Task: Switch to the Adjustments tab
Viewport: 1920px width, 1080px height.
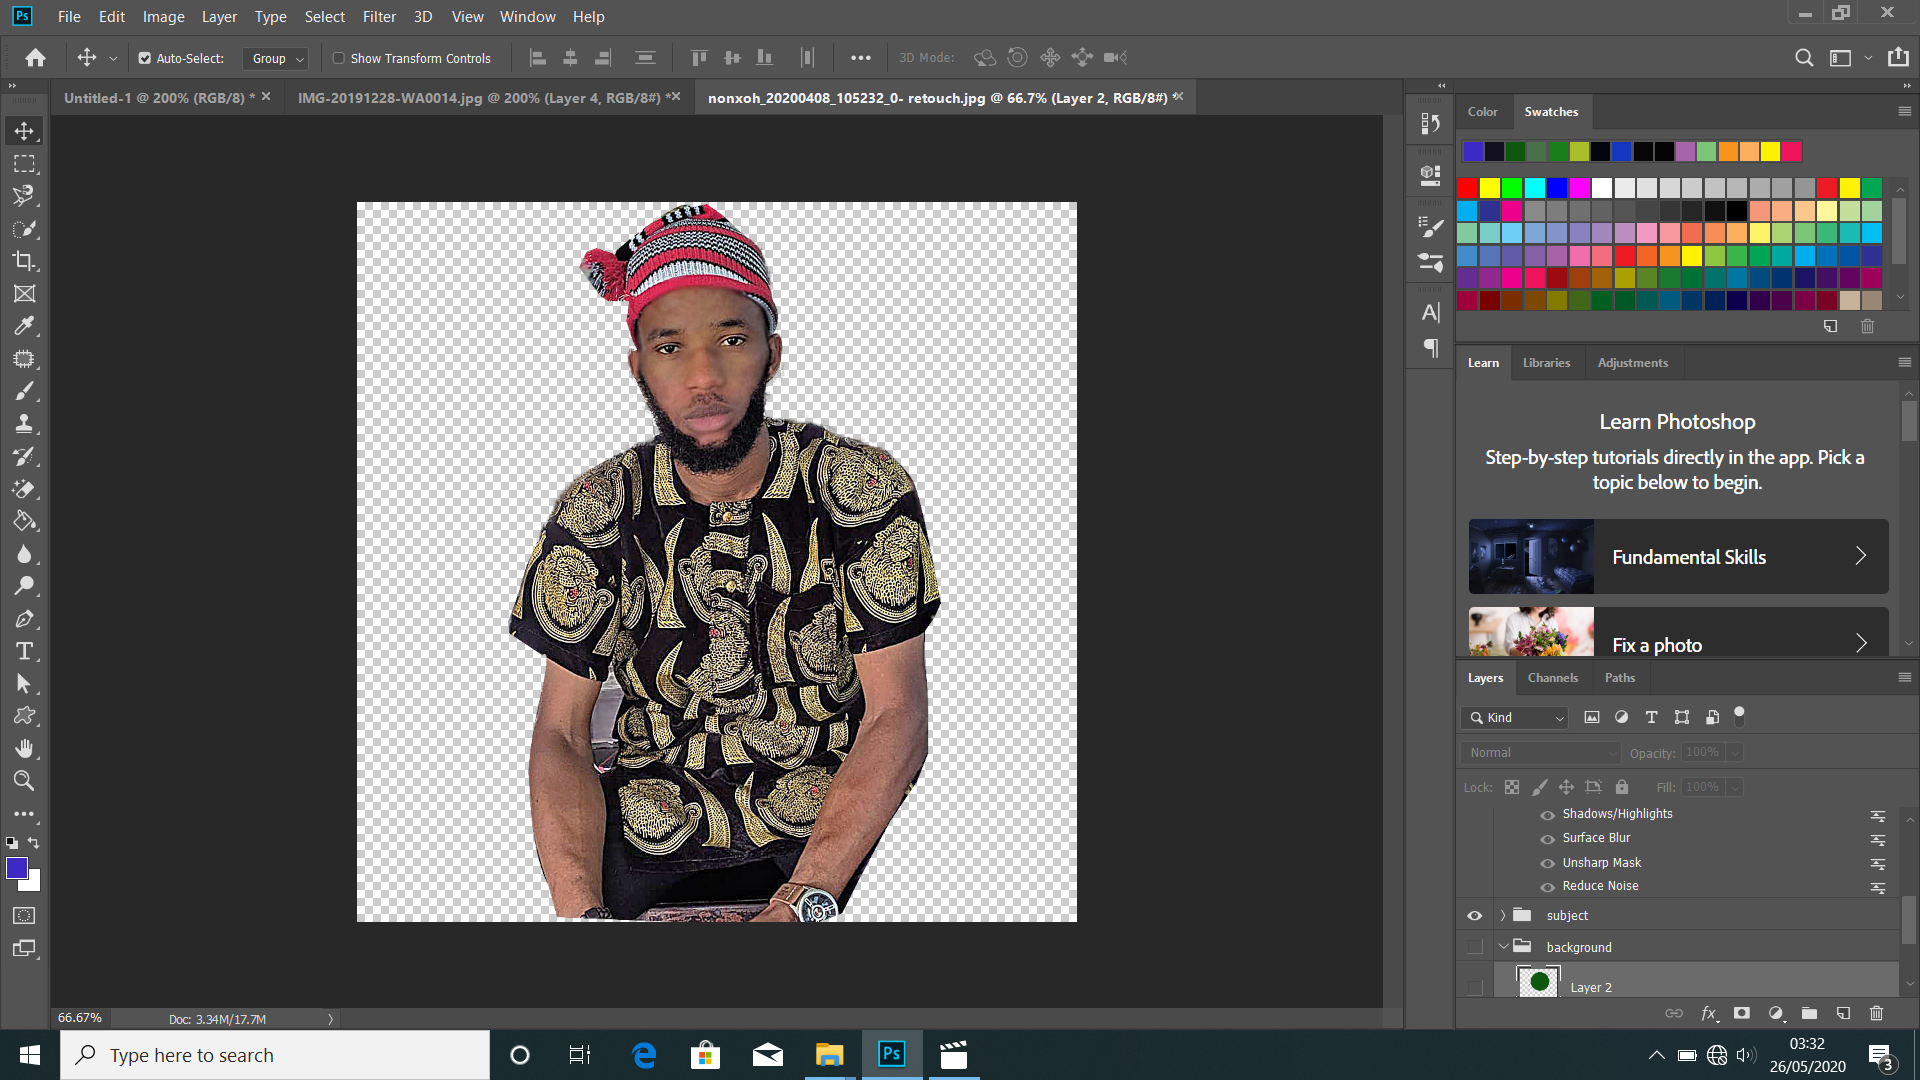Action: pos(1632,362)
